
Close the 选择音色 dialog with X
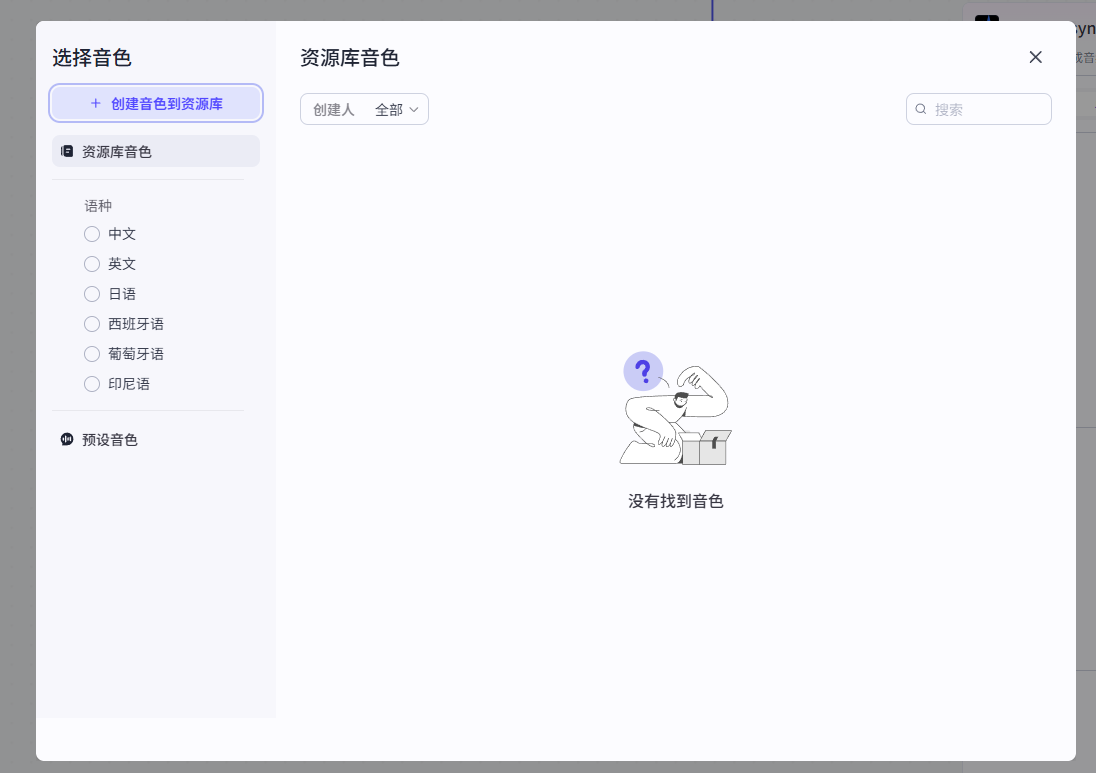(x=1035, y=57)
